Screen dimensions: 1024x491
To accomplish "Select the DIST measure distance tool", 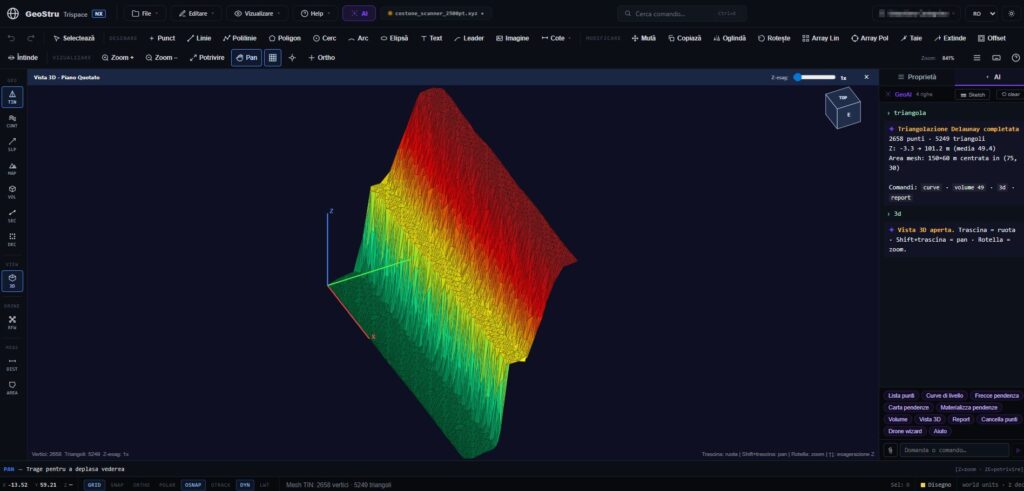I will [12, 364].
